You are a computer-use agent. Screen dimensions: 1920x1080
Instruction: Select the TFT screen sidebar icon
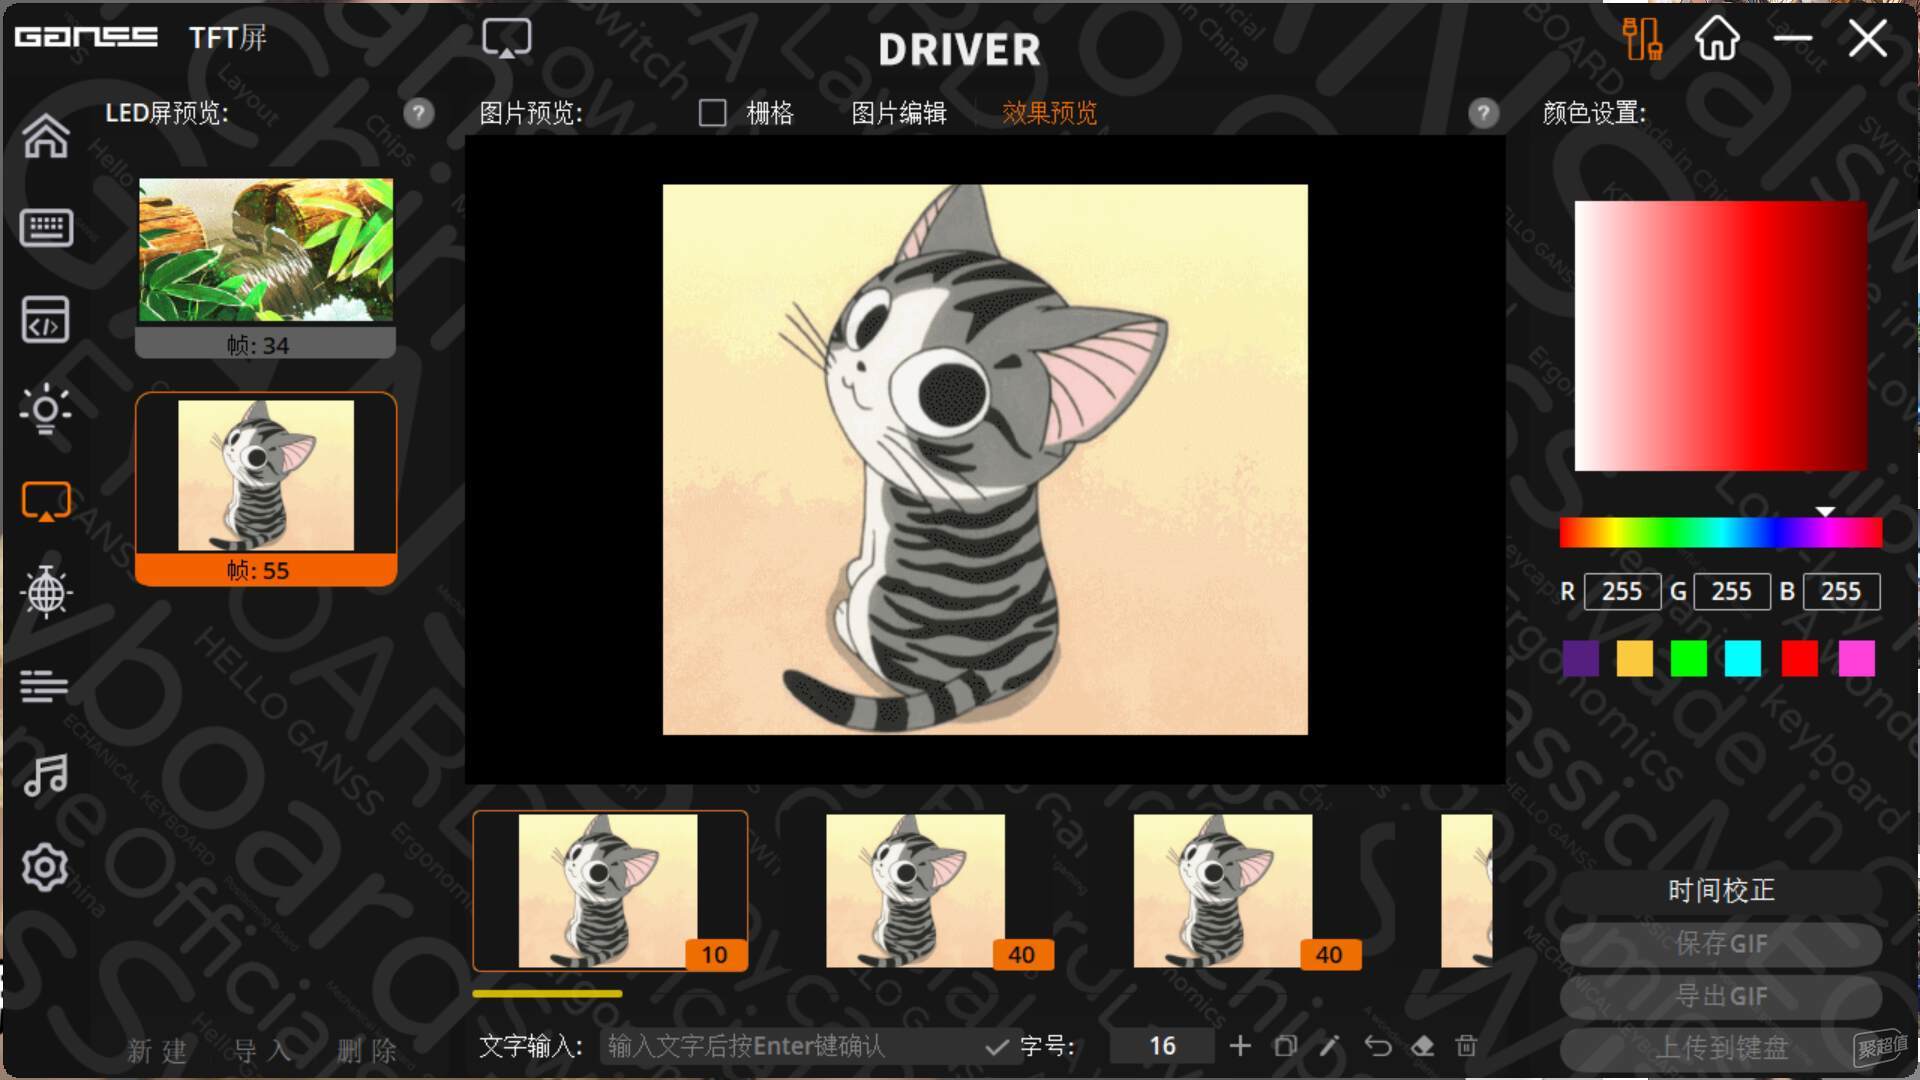[46, 502]
